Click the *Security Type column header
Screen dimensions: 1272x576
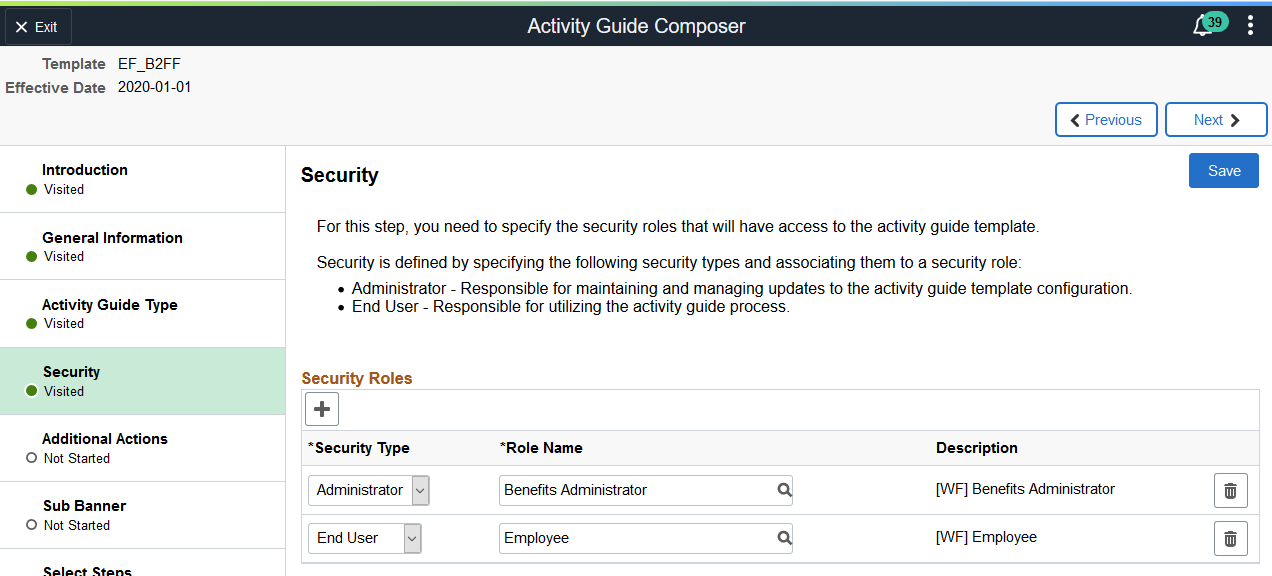click(359, 448)
